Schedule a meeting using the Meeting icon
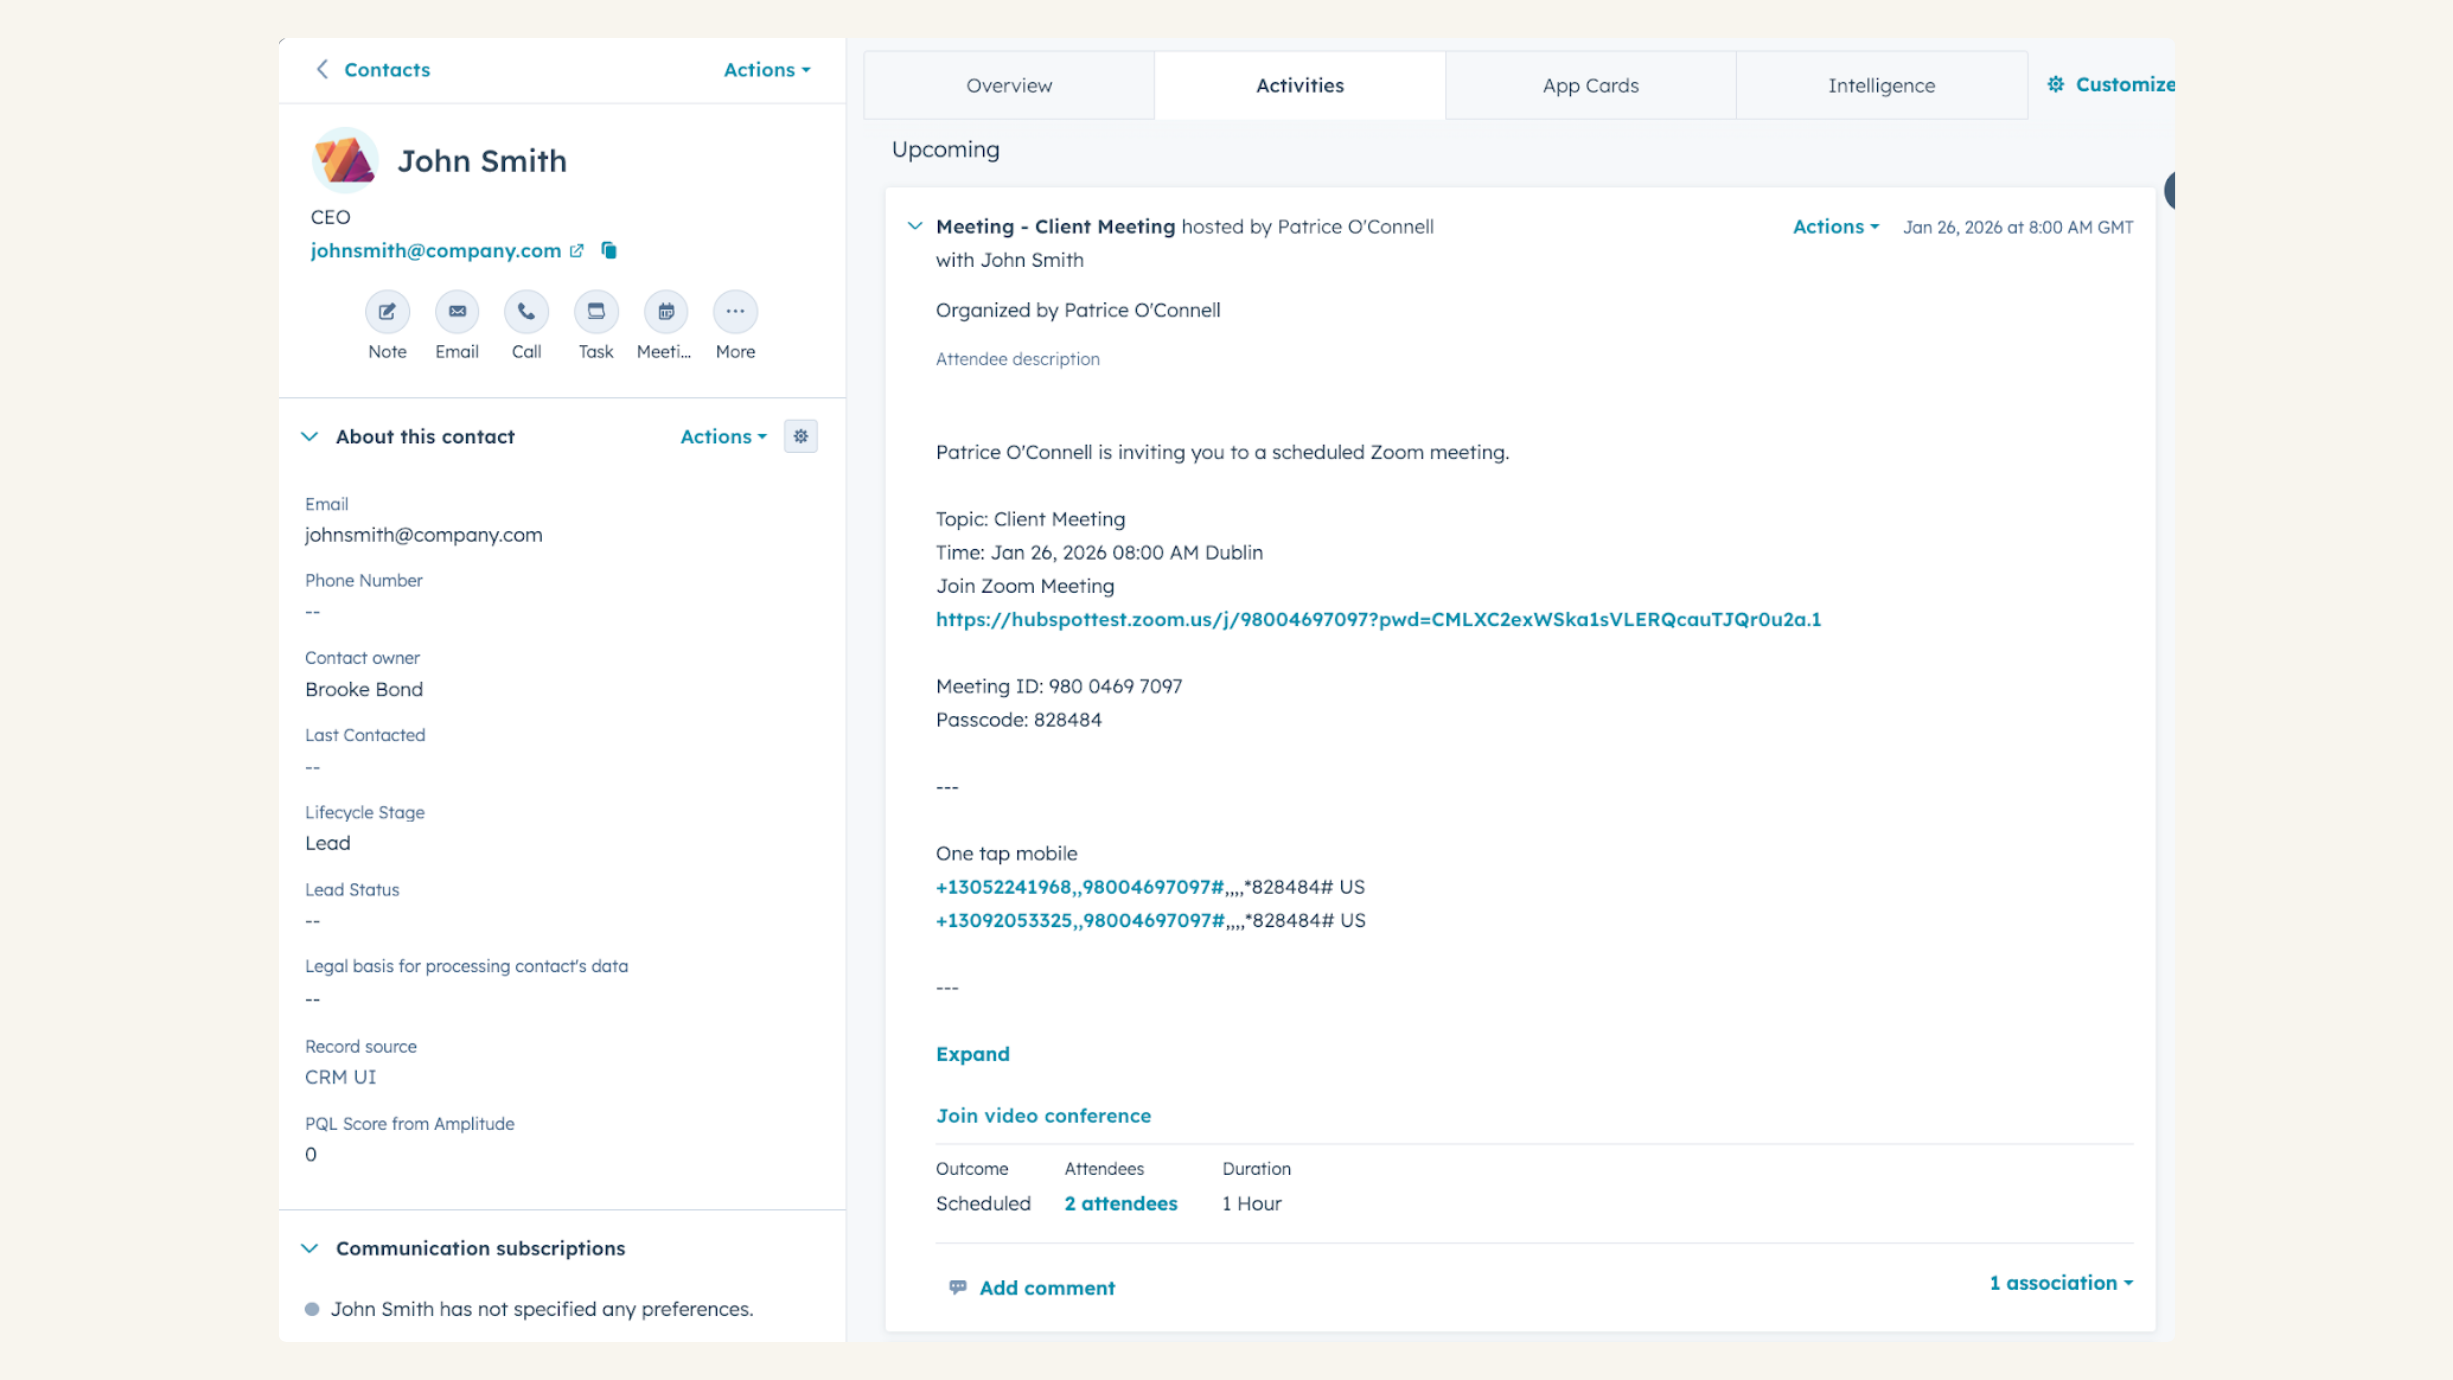2453x1380 pixels. pyautogui.click(x=665, y=311)
